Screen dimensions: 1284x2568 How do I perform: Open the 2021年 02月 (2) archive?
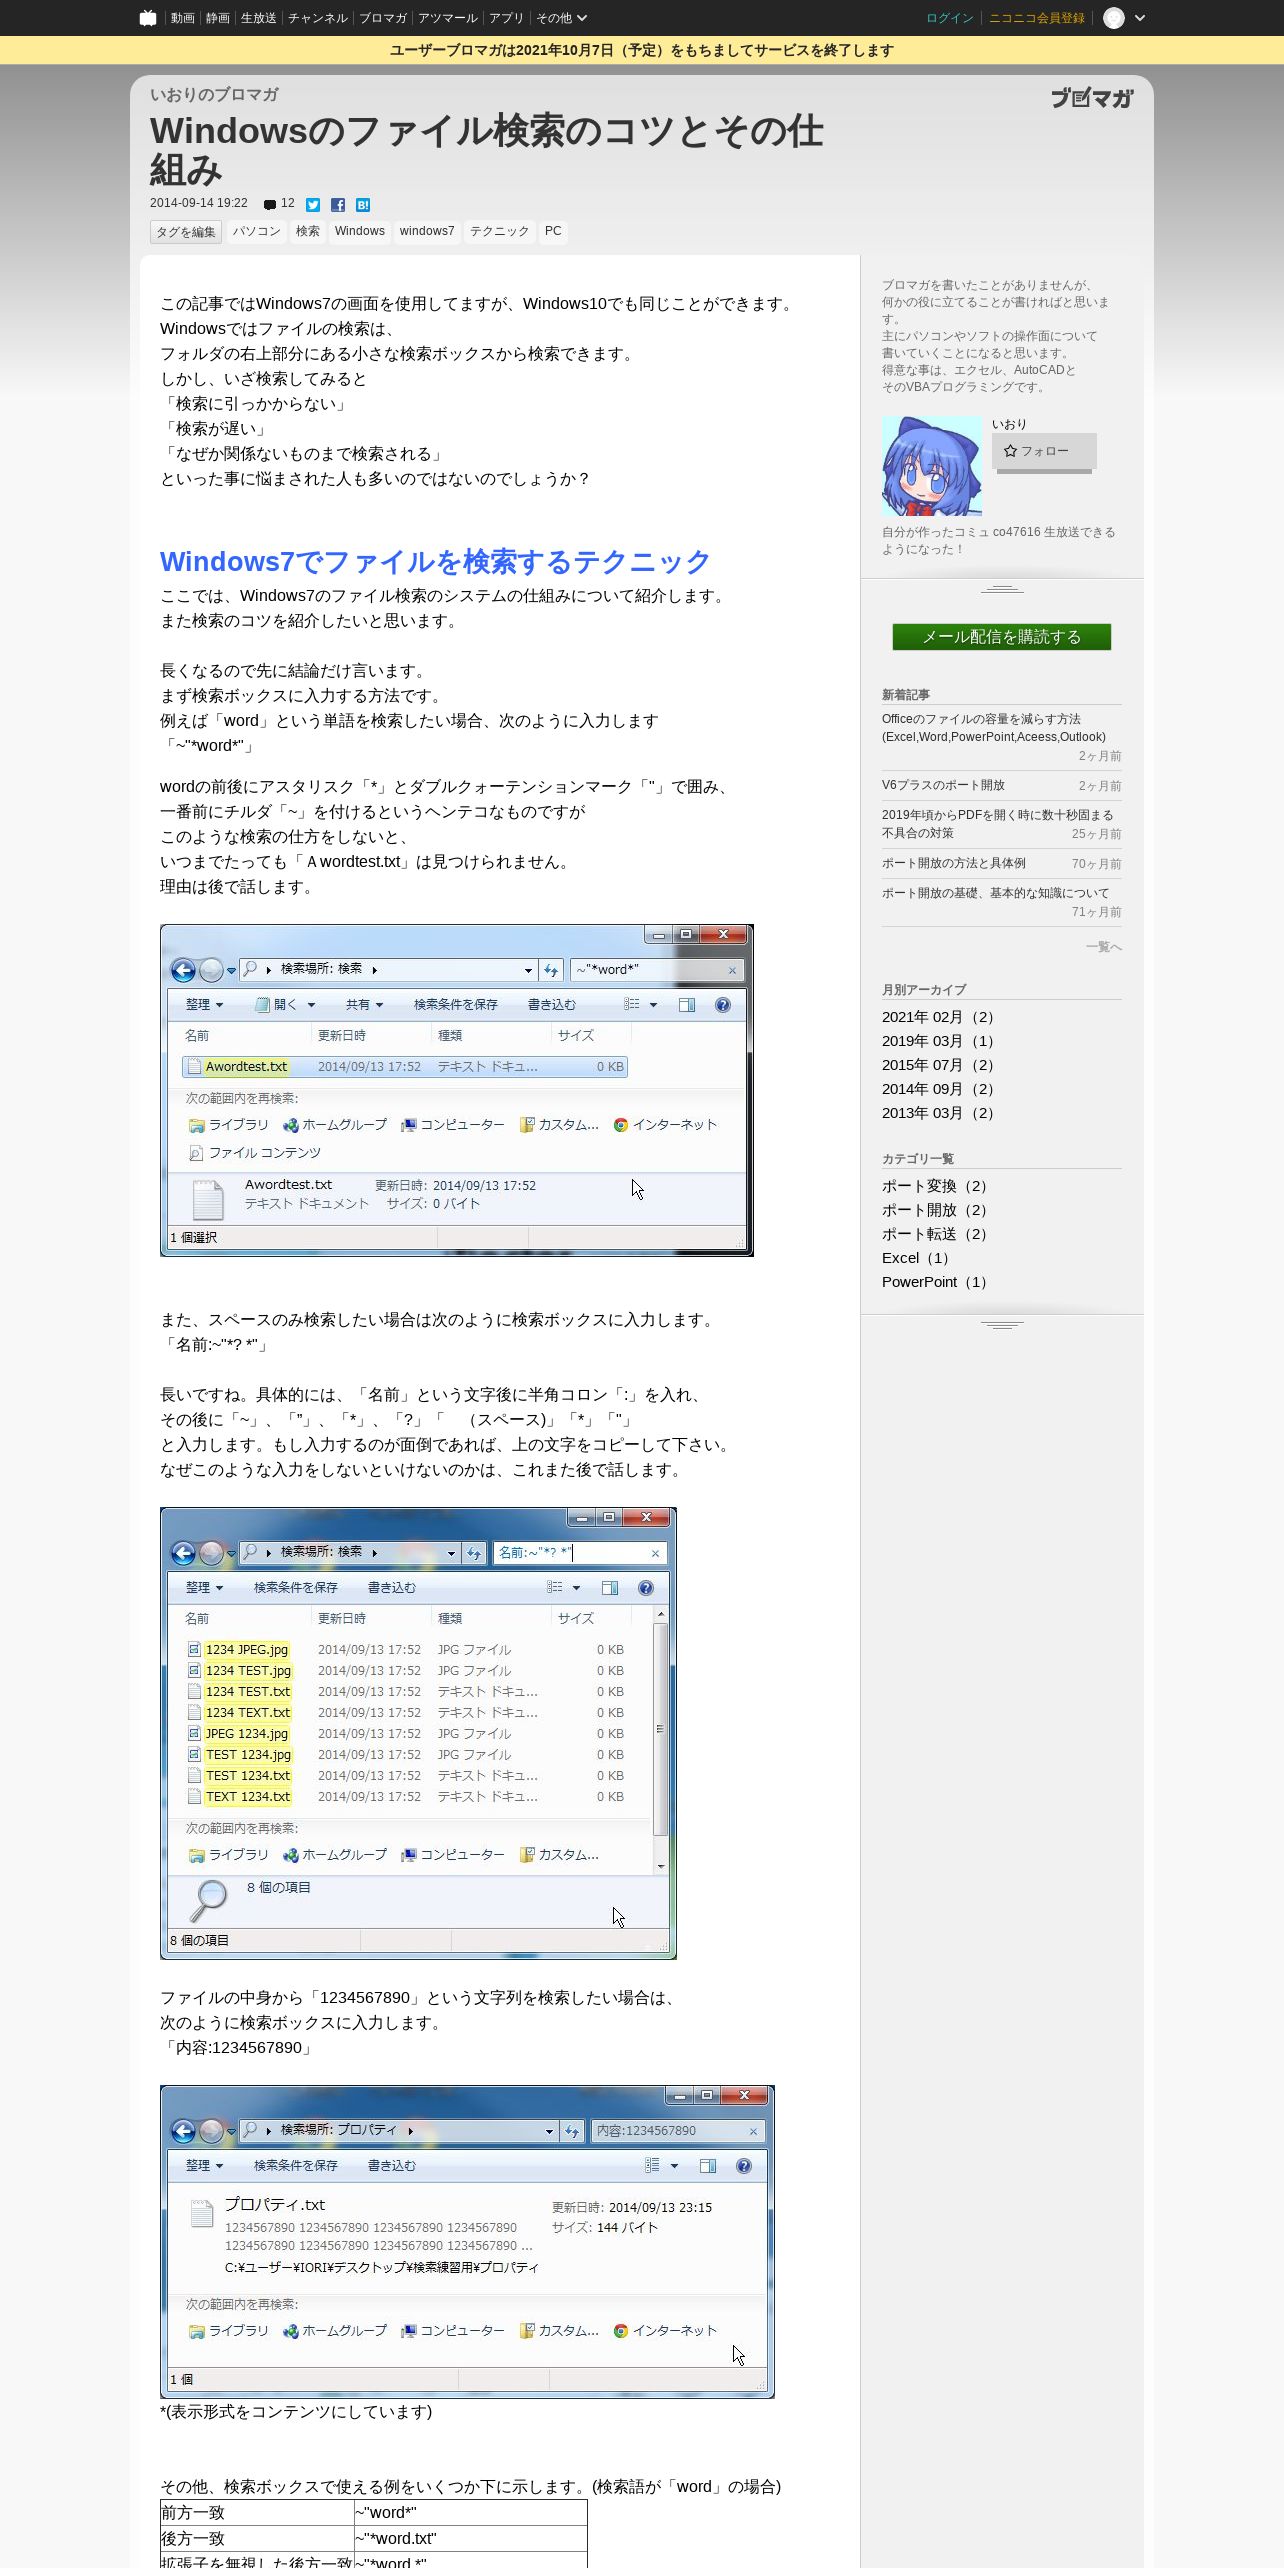click(x=938, y=1017)
